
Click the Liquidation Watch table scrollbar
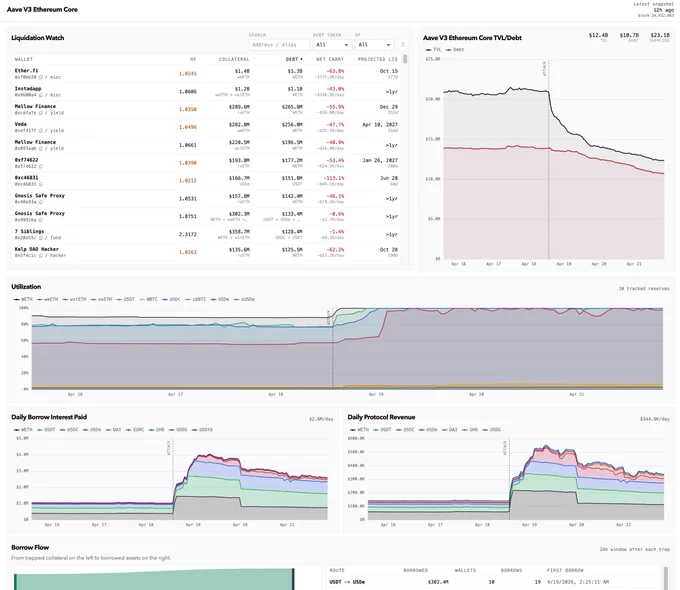pyautogui.click(x=405, y=59)
